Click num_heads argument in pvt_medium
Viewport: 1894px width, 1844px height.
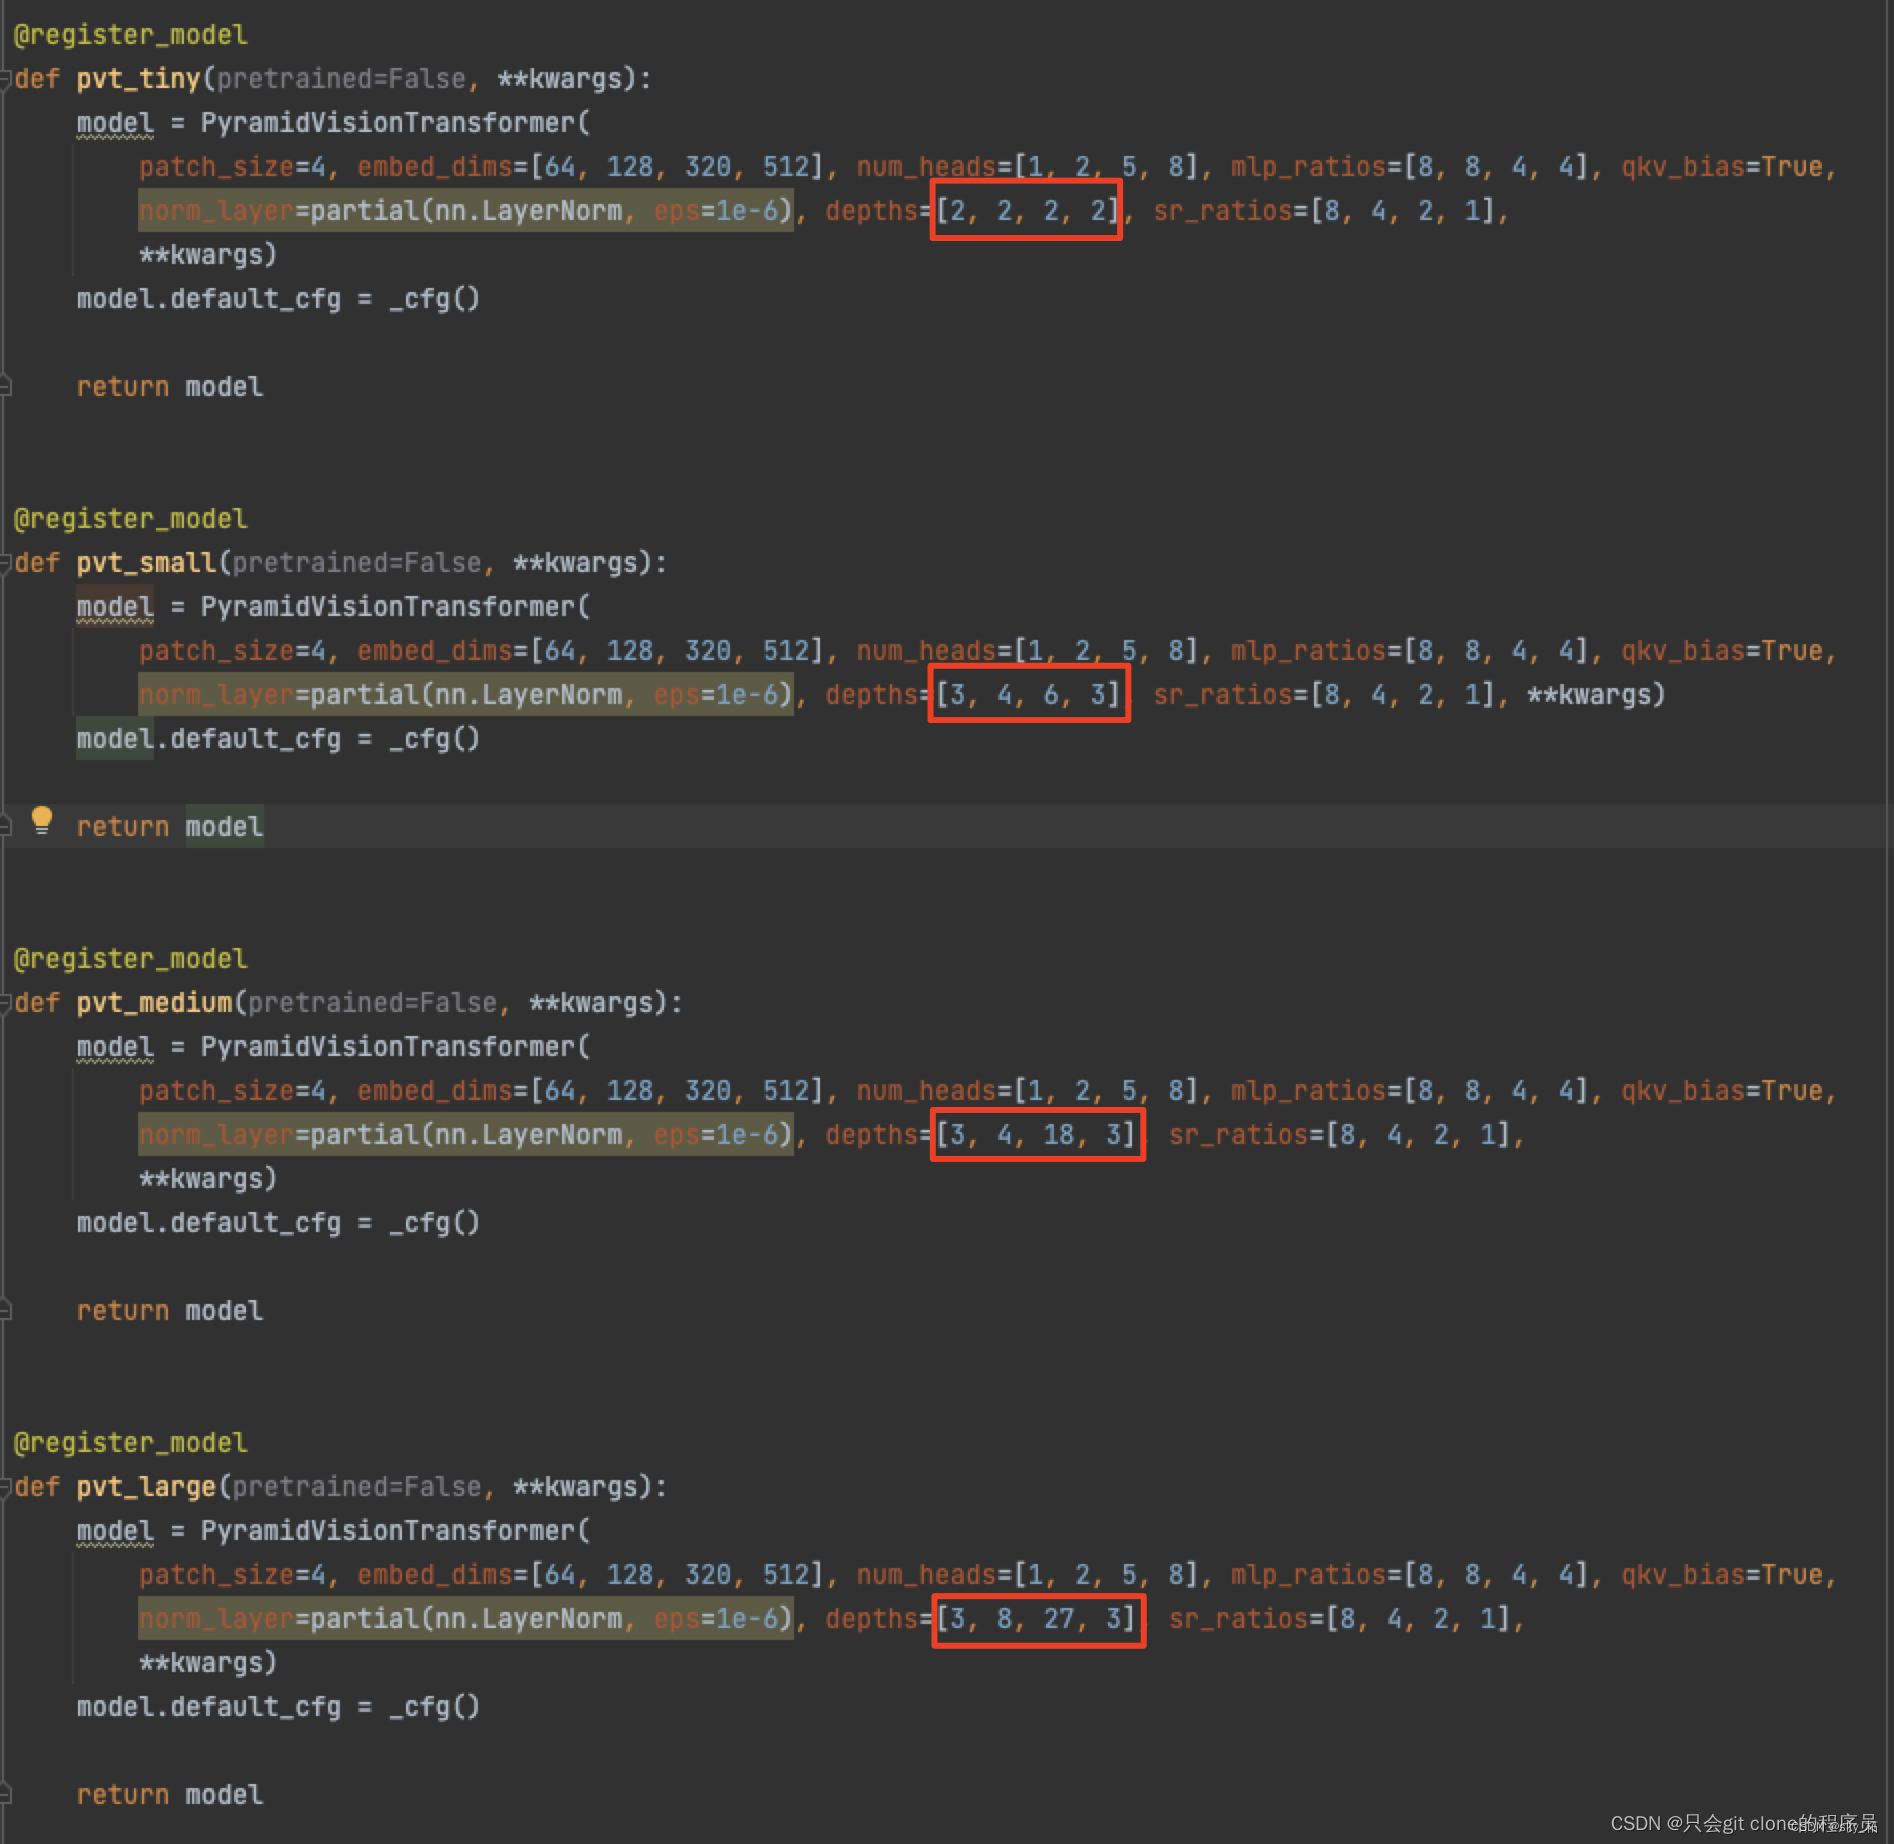(1028, 1091)
